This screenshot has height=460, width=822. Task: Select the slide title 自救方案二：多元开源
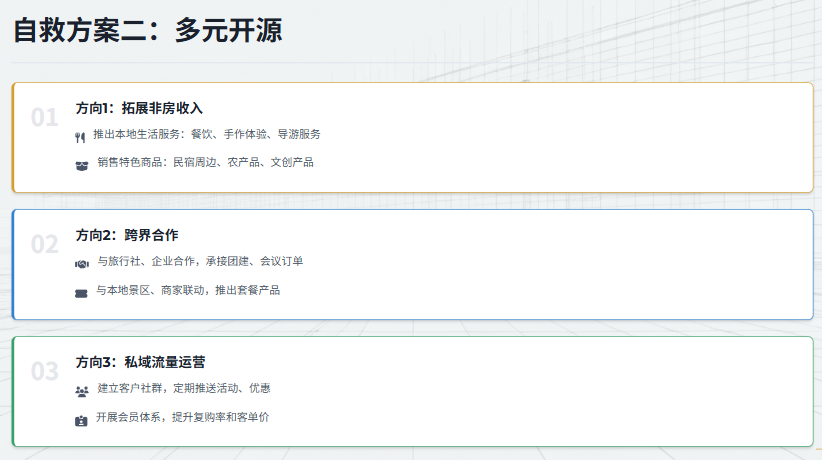148,31
